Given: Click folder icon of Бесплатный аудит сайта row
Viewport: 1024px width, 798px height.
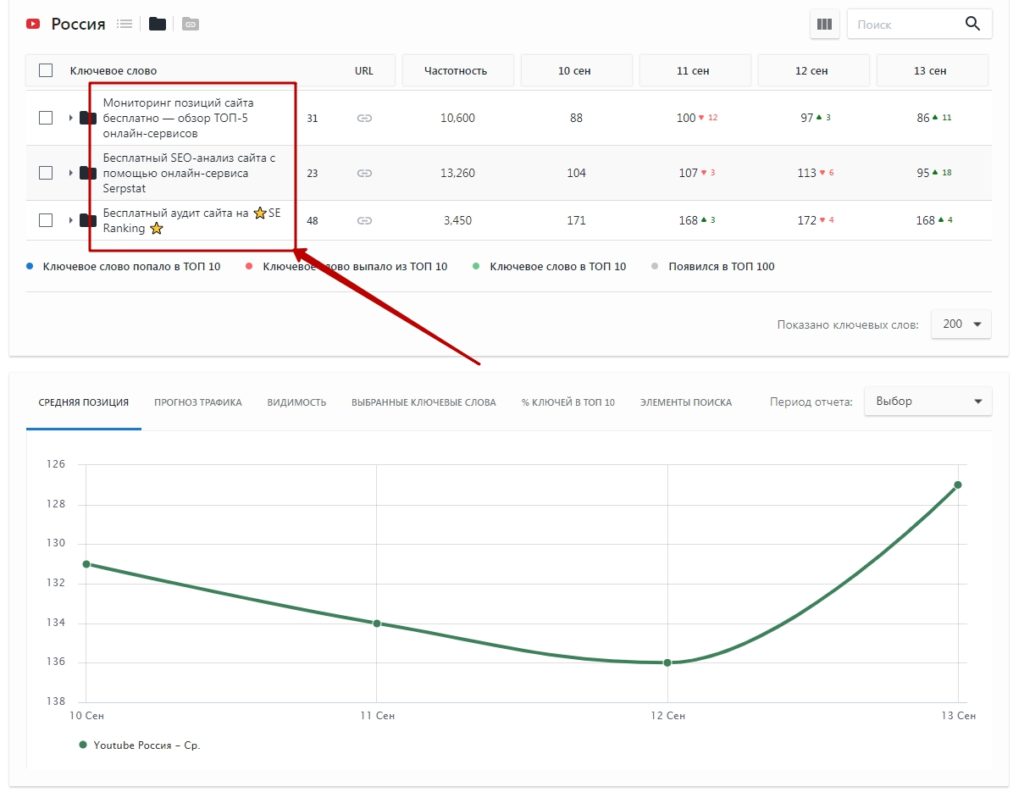Looking at the screenshot, I should 88,220.
